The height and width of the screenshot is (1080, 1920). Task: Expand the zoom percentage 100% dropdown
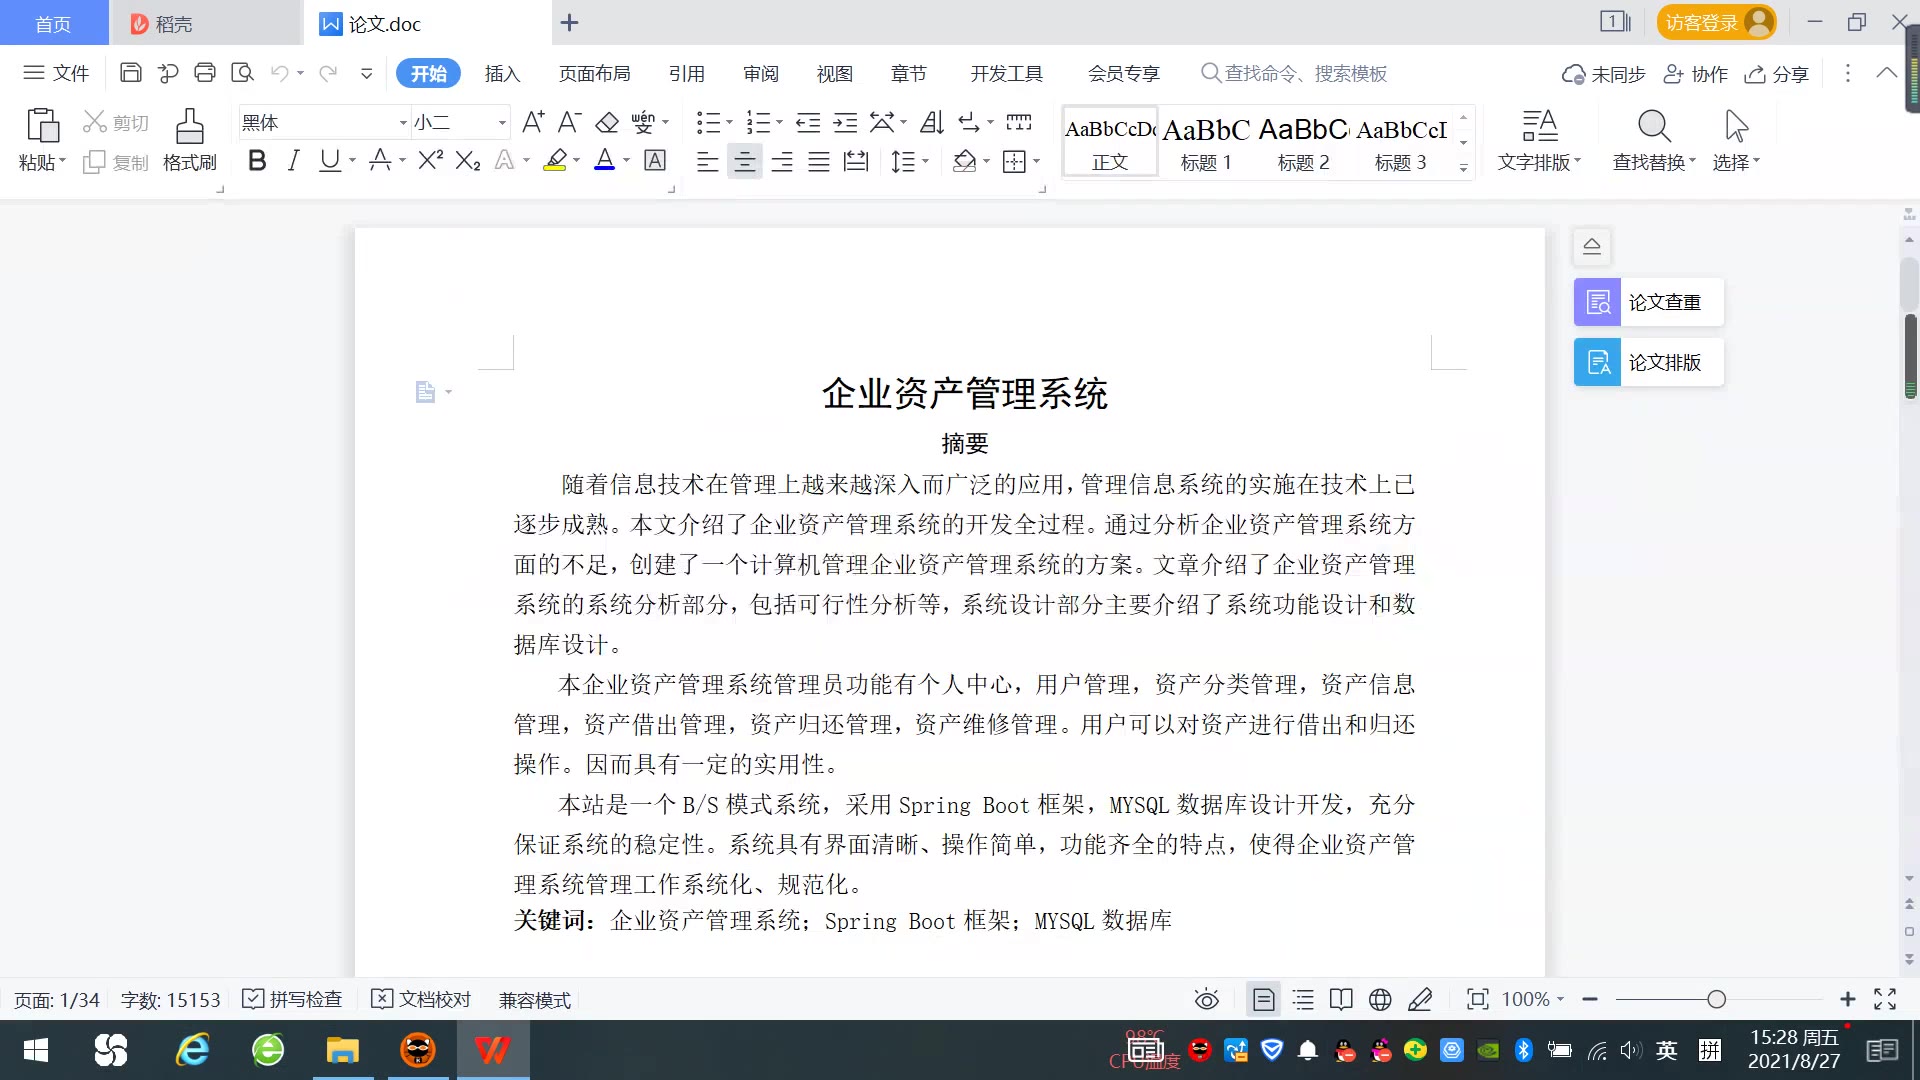1560,999
